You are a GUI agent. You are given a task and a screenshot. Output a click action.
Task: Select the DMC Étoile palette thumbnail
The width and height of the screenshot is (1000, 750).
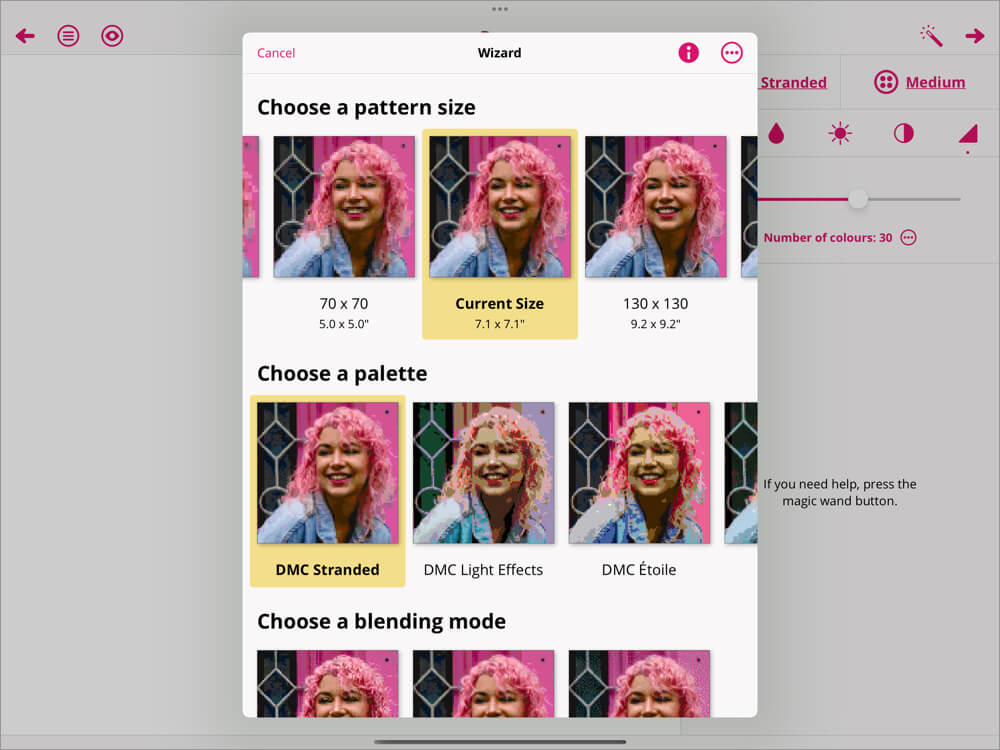pos(639,471)
